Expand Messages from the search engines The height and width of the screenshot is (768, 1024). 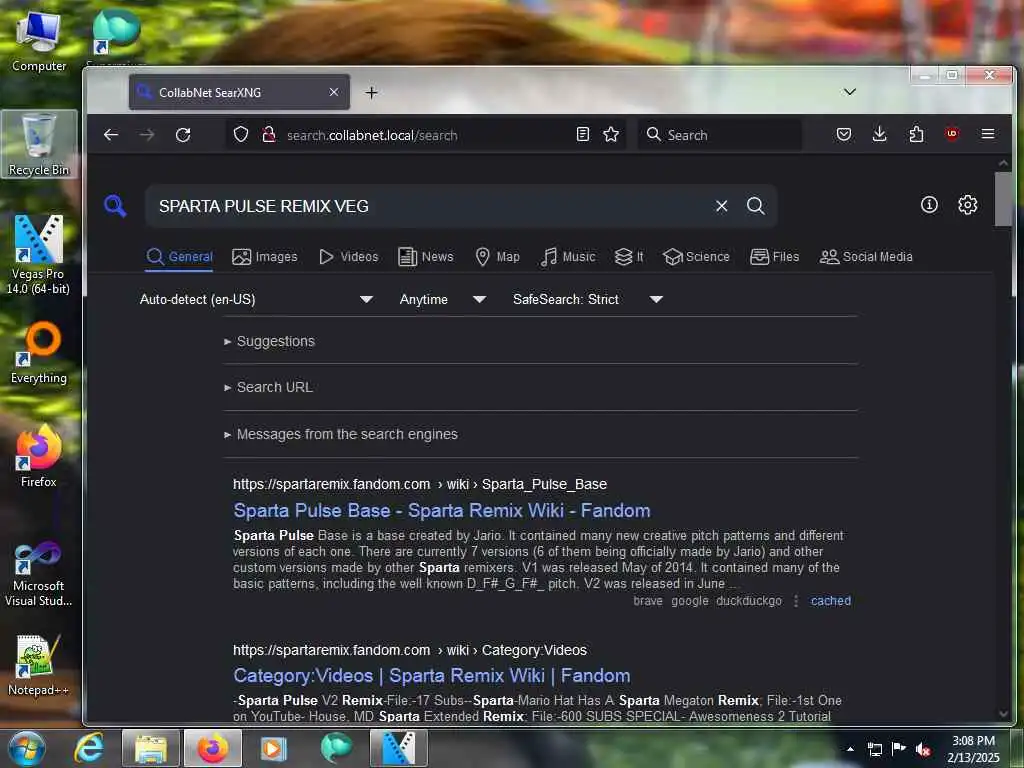point(341,434)
